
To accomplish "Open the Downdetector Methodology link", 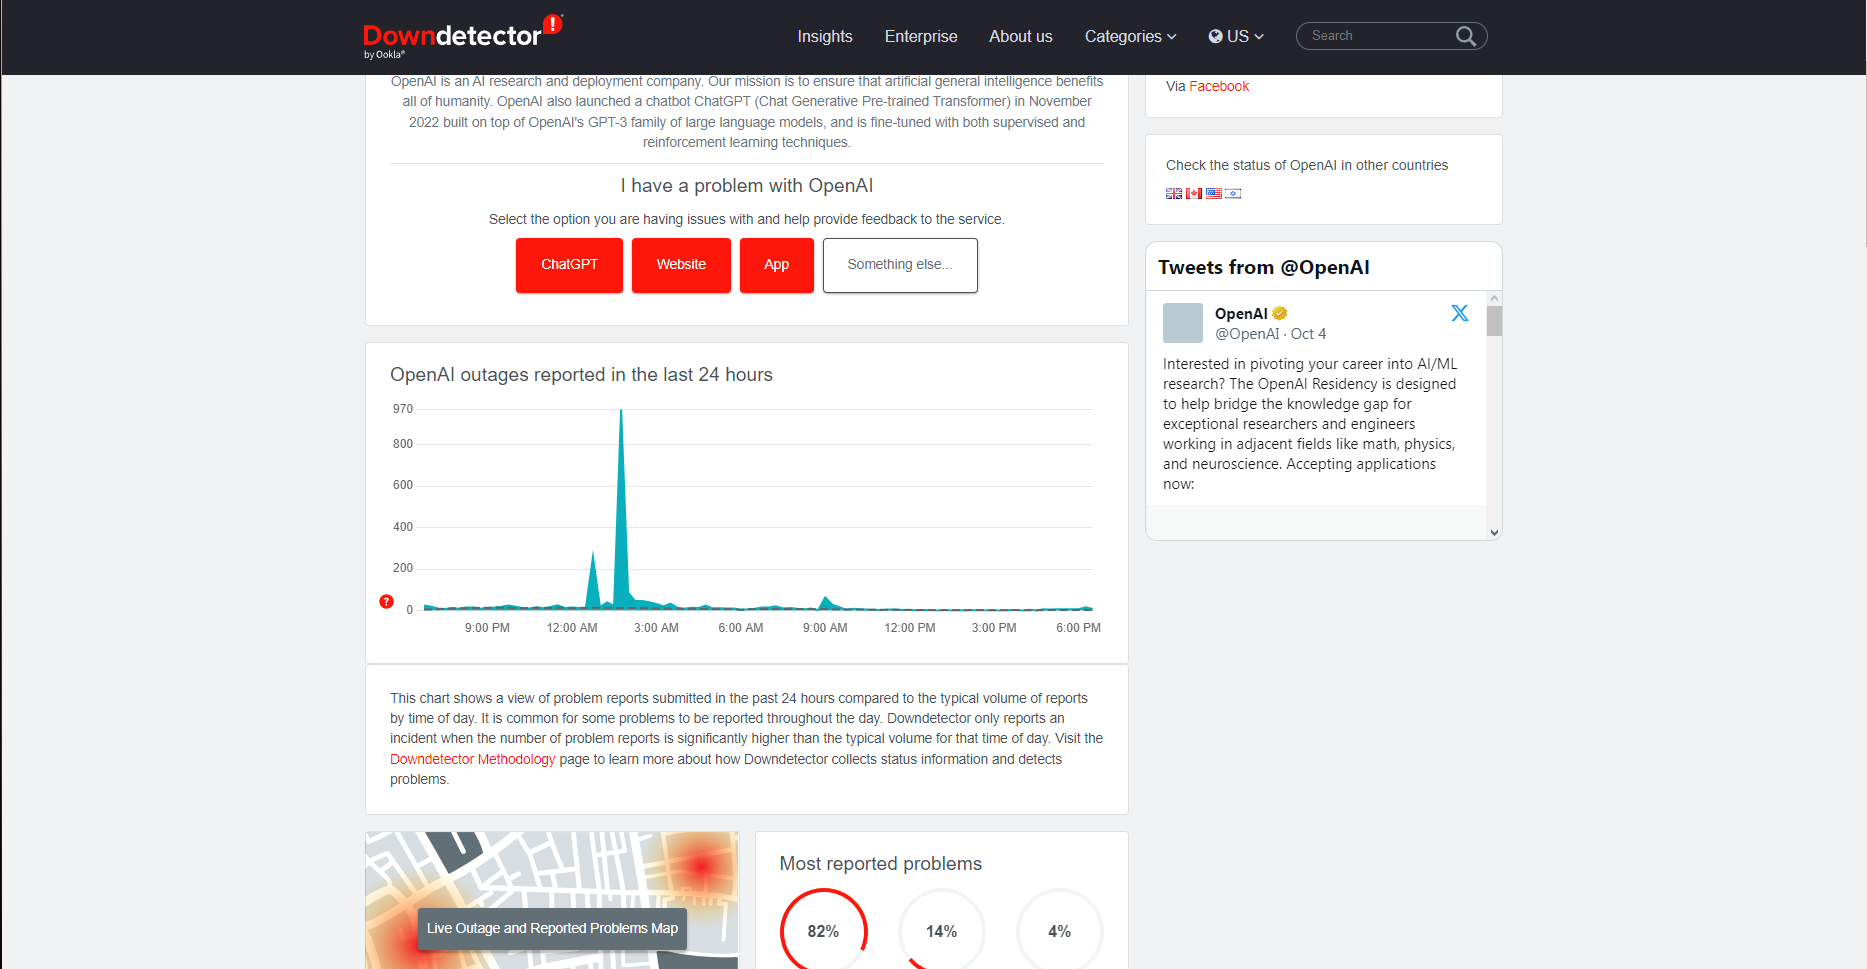I will (x=472, y=759).
